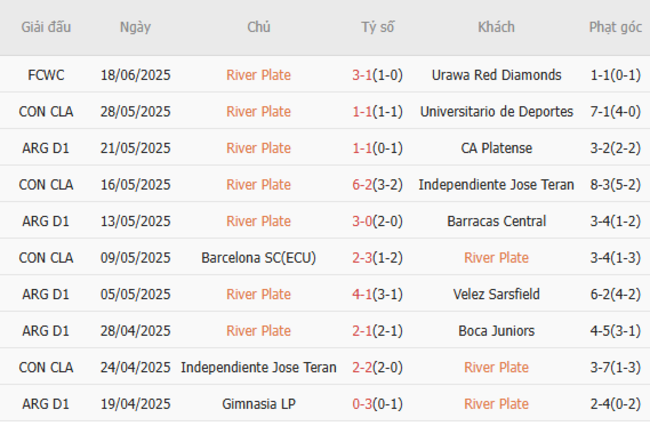This screenshot has width=650, height=426.
Task: Select the date 13/05/2025 cell
Action: pos(136,221)
